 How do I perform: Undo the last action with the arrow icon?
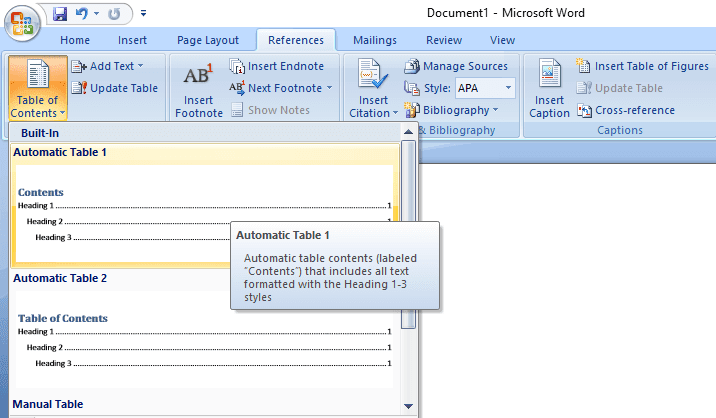(82, 14)
